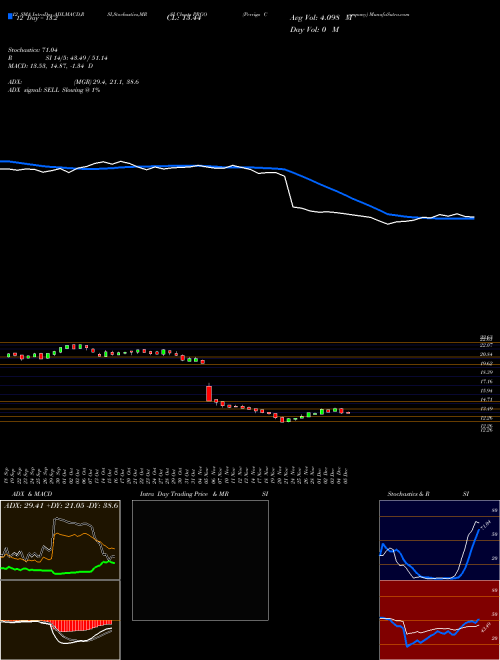
Task: Click the 'MACD: 13.53, 14.87, -1.34 D' readout
Action: [51, 66]
